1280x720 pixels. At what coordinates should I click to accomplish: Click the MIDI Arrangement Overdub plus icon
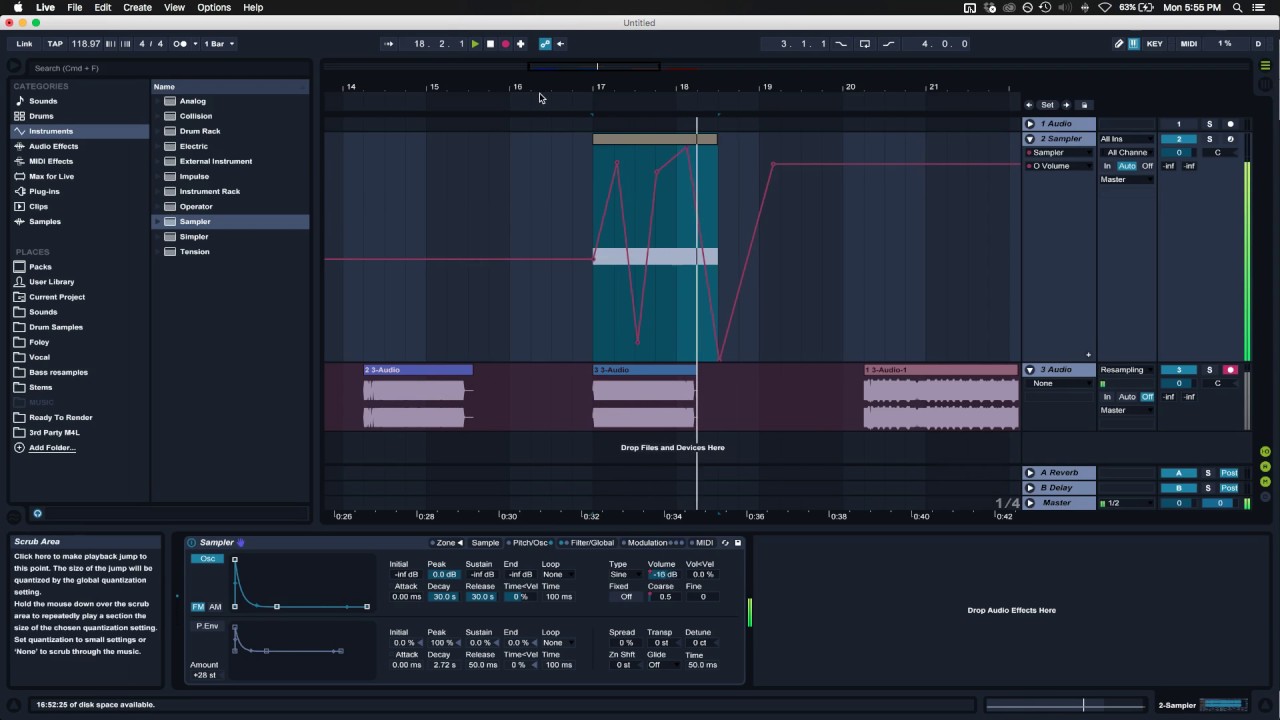point(520,44)
